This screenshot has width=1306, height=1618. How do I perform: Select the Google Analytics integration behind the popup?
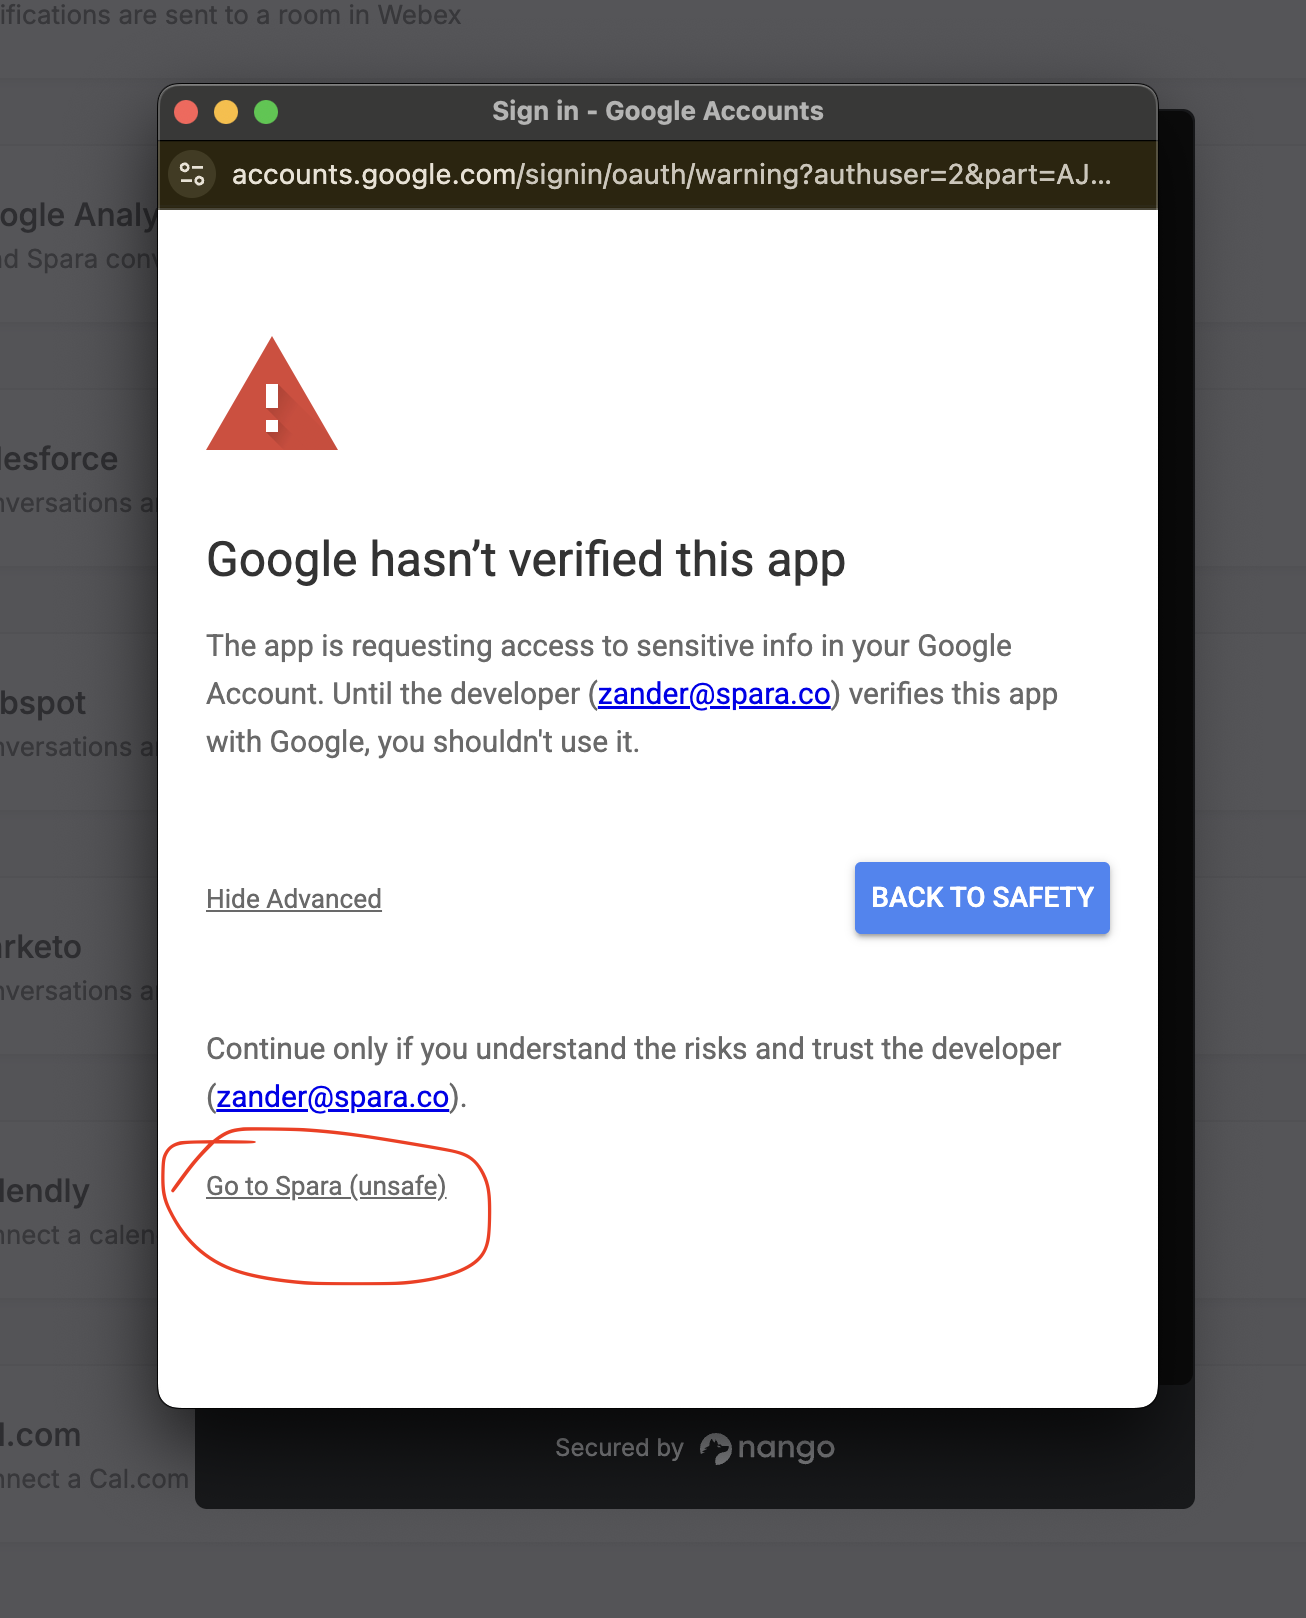(x=78, y=215)
